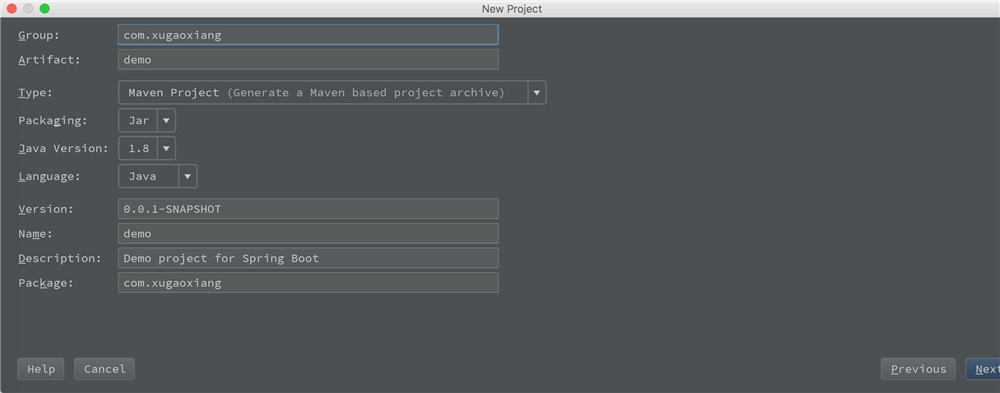Expand the Language dropdown arrow
1000x393 pixels.
click(x=188, y=177)
